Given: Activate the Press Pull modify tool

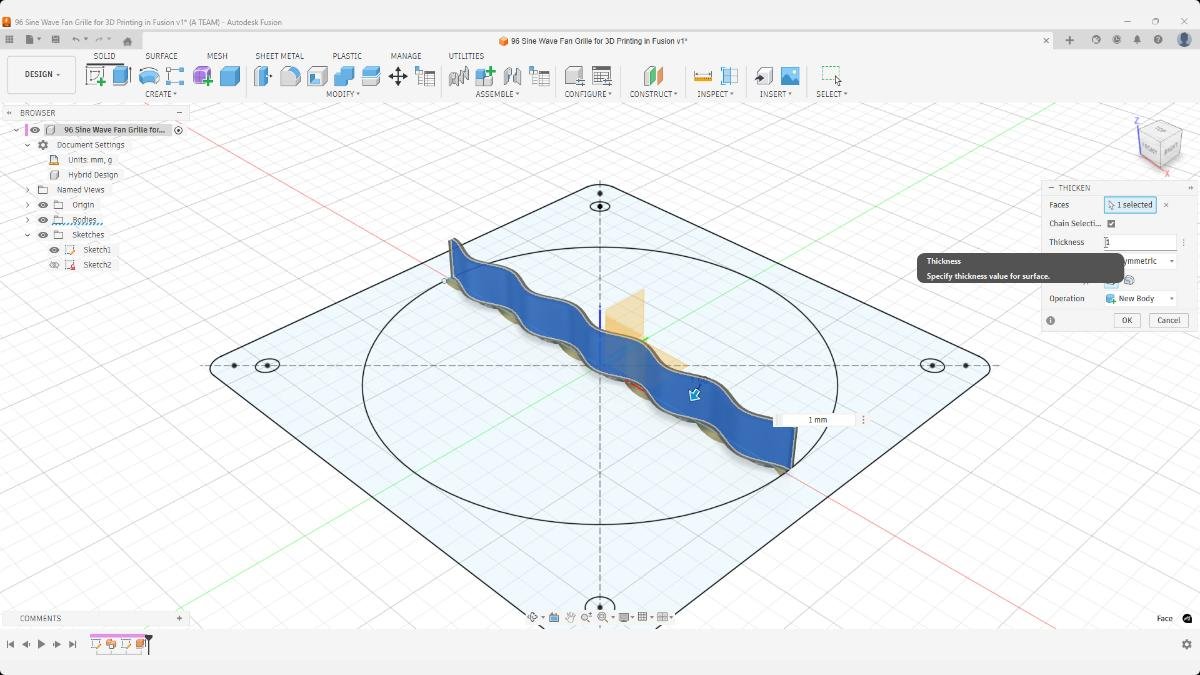Looking at the screenshot, I should pyautogui.click(x=262, y=75).
